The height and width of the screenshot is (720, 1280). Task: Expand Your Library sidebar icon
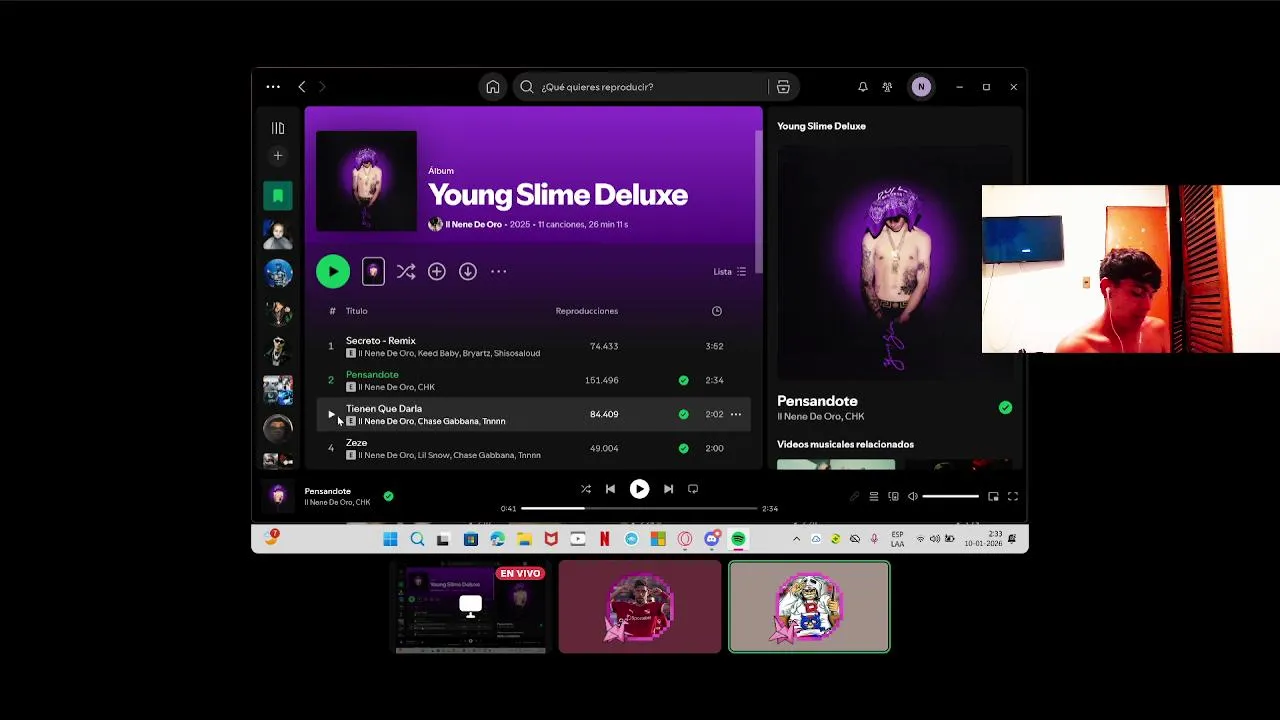pyautogui.click(x=278, y=128)
